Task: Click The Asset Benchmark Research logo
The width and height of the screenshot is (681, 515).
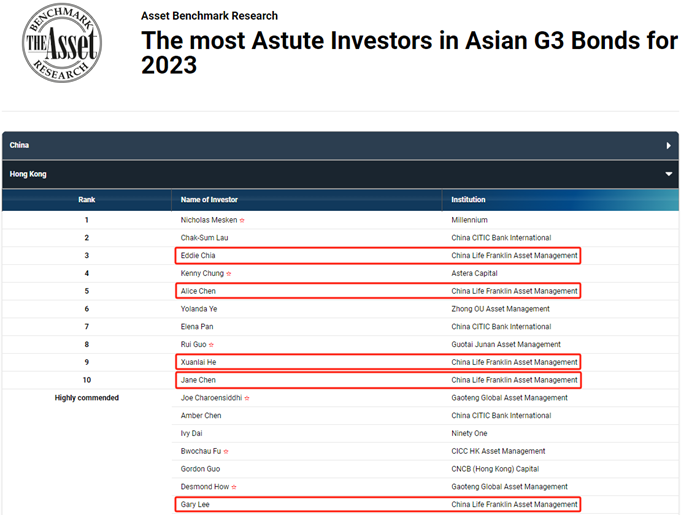Action: point(62,43)
